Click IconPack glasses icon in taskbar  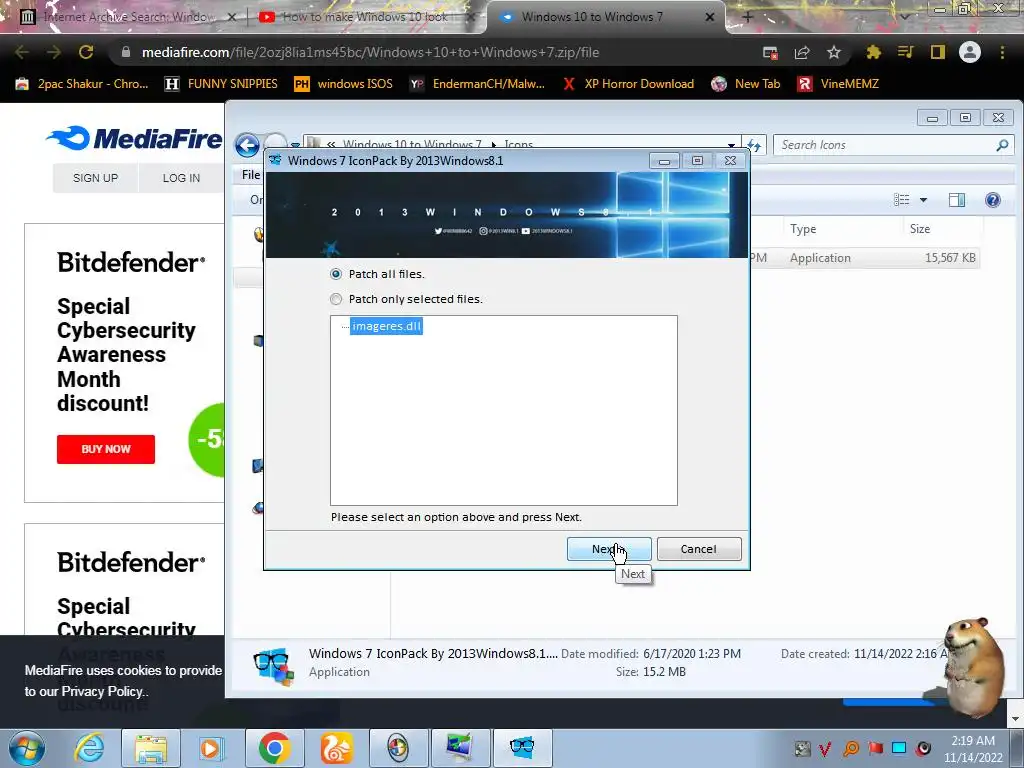[x=522, y=748]
